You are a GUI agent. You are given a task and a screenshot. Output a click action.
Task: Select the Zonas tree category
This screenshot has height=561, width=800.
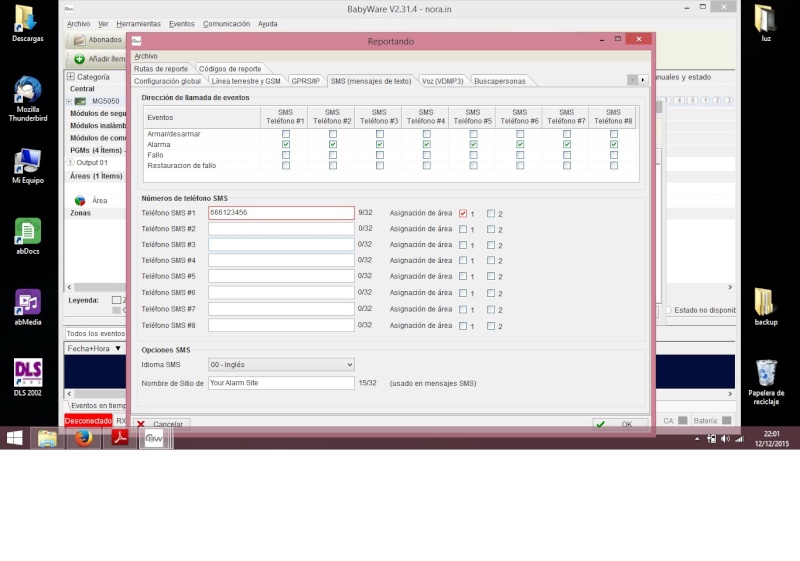coord(80,213)
